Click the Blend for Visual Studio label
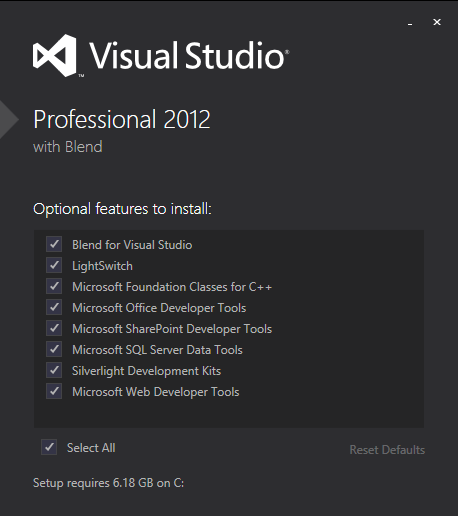This screenshot has height=516, width=458. [x=132, y=245]
